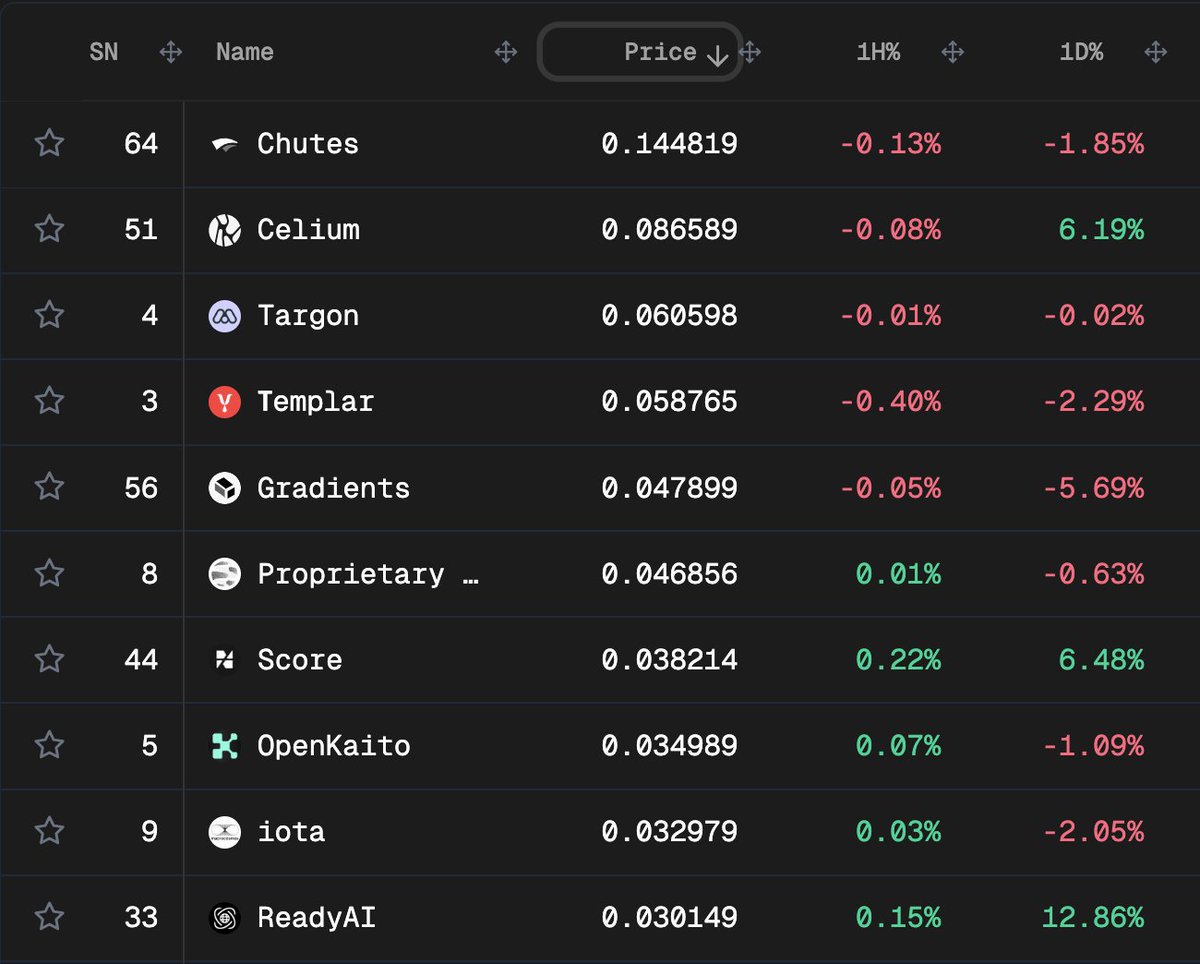
Task: Favorite the Chutes subnet with its star
Action: point(49,143)
